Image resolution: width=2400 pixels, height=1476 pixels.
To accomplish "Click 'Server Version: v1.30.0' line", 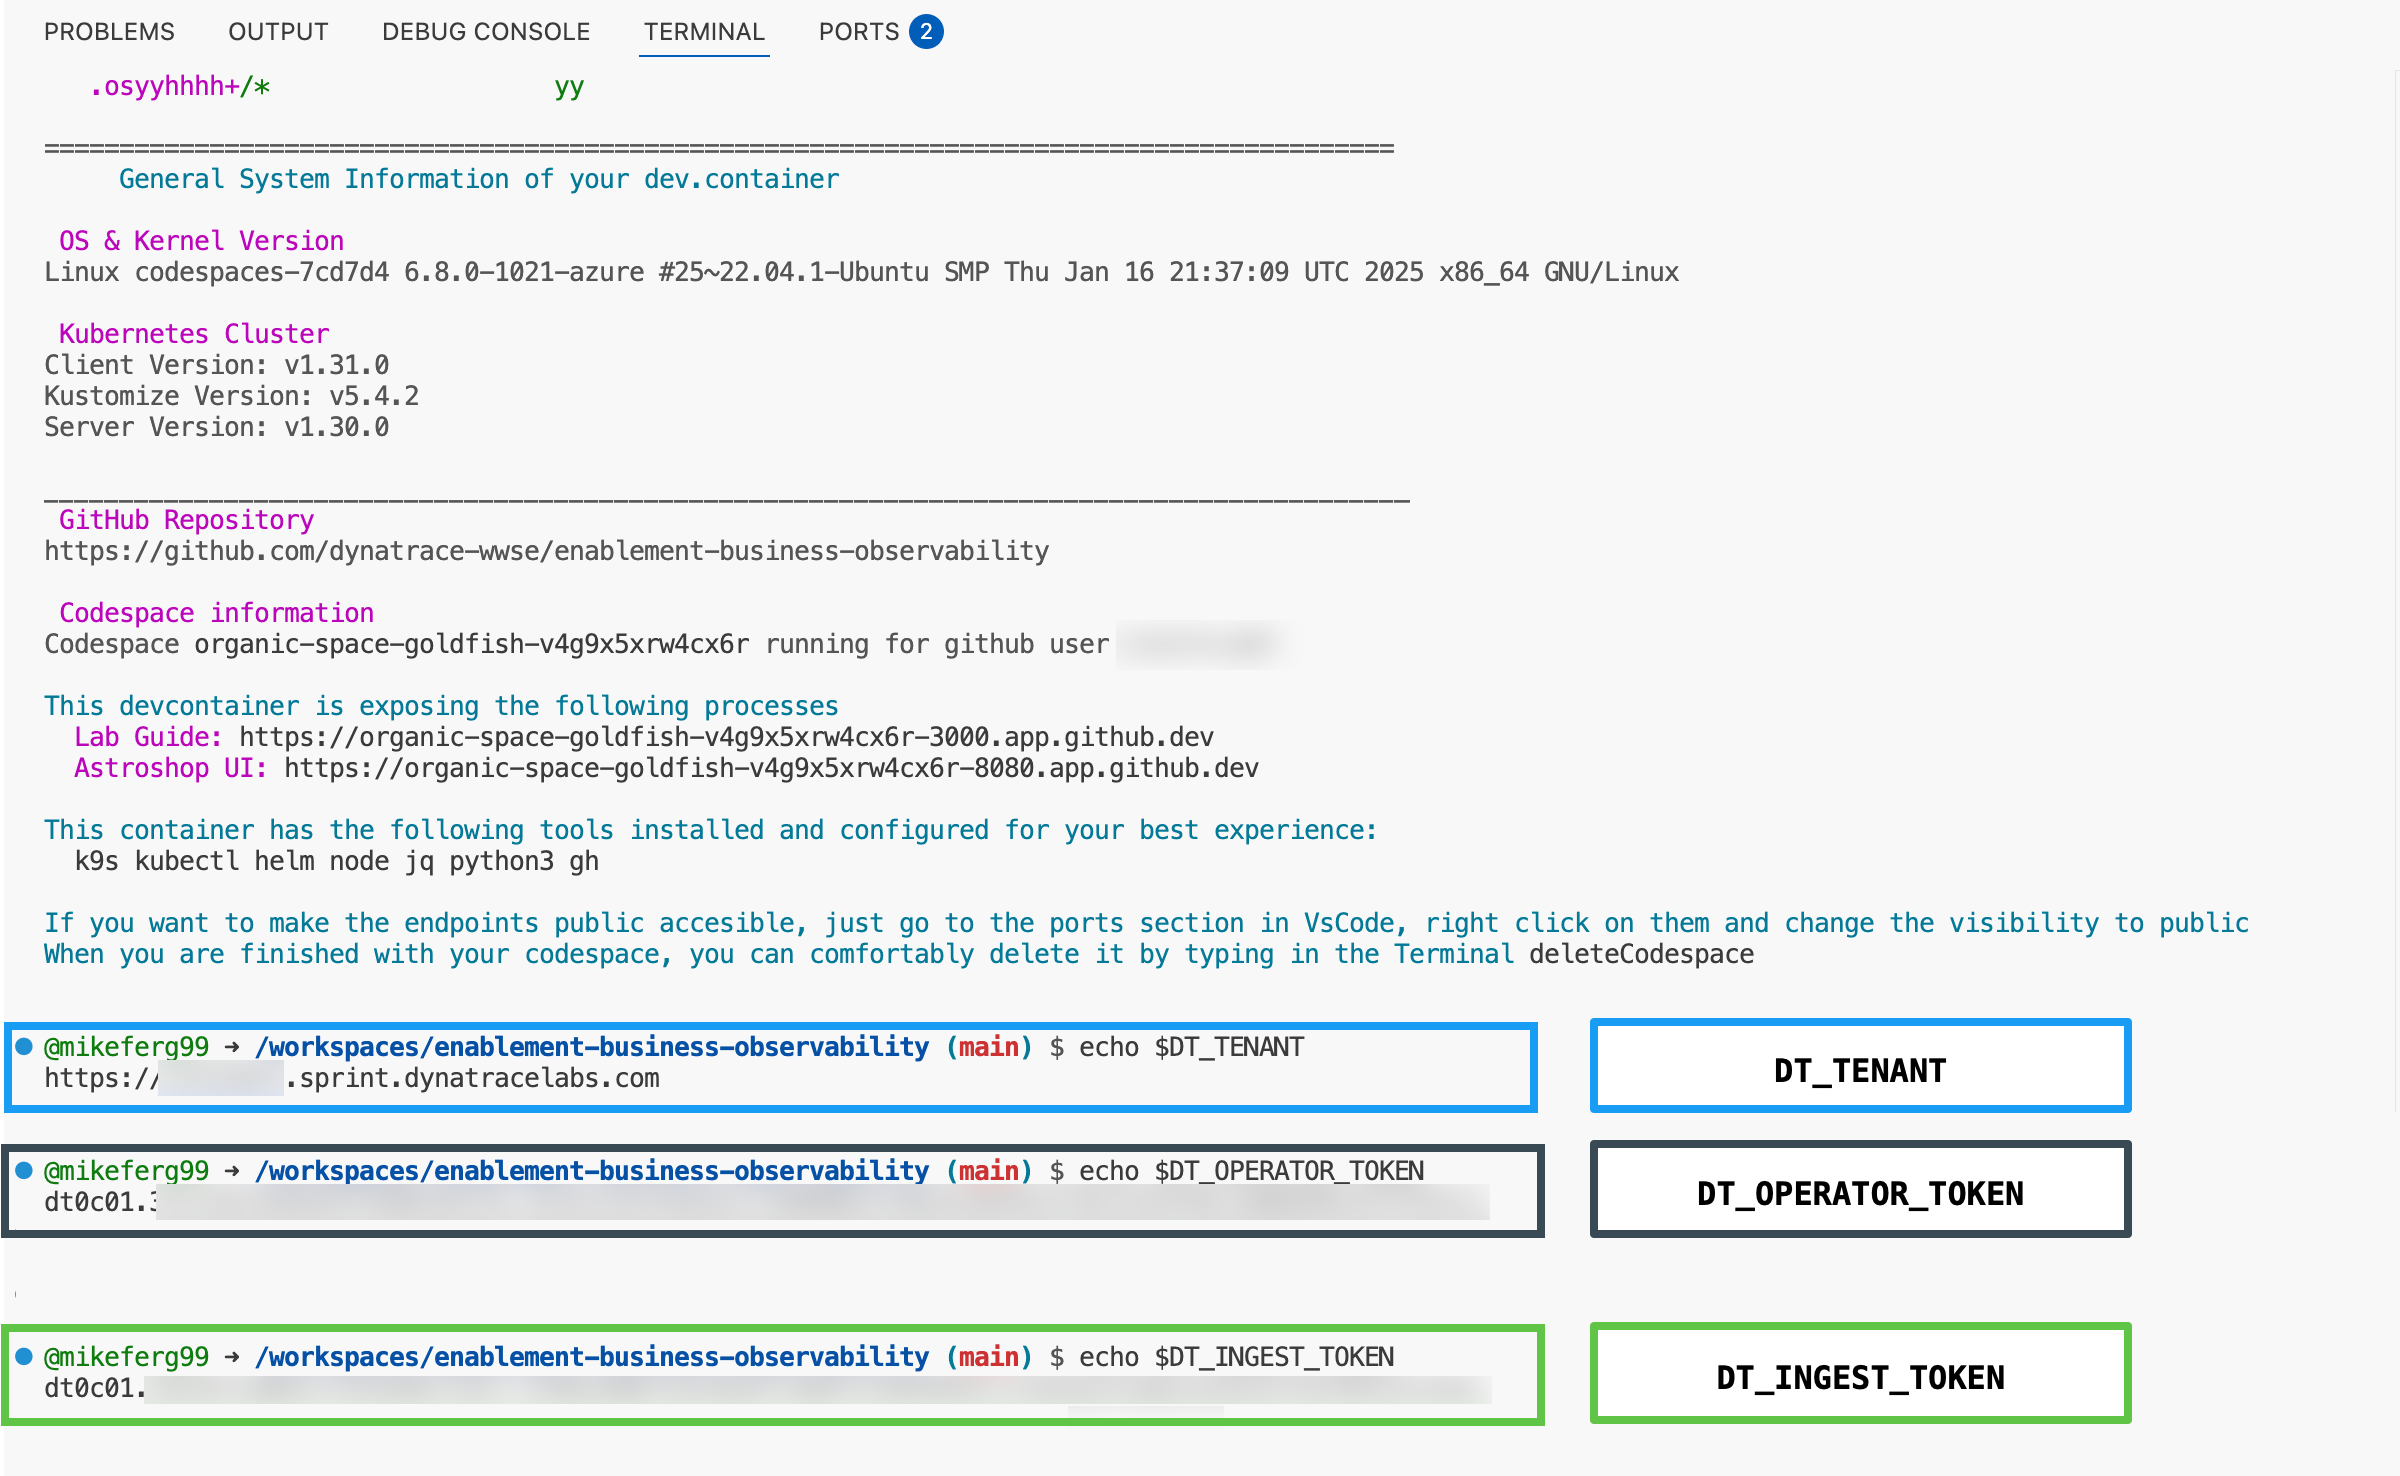I will (216, 427).
